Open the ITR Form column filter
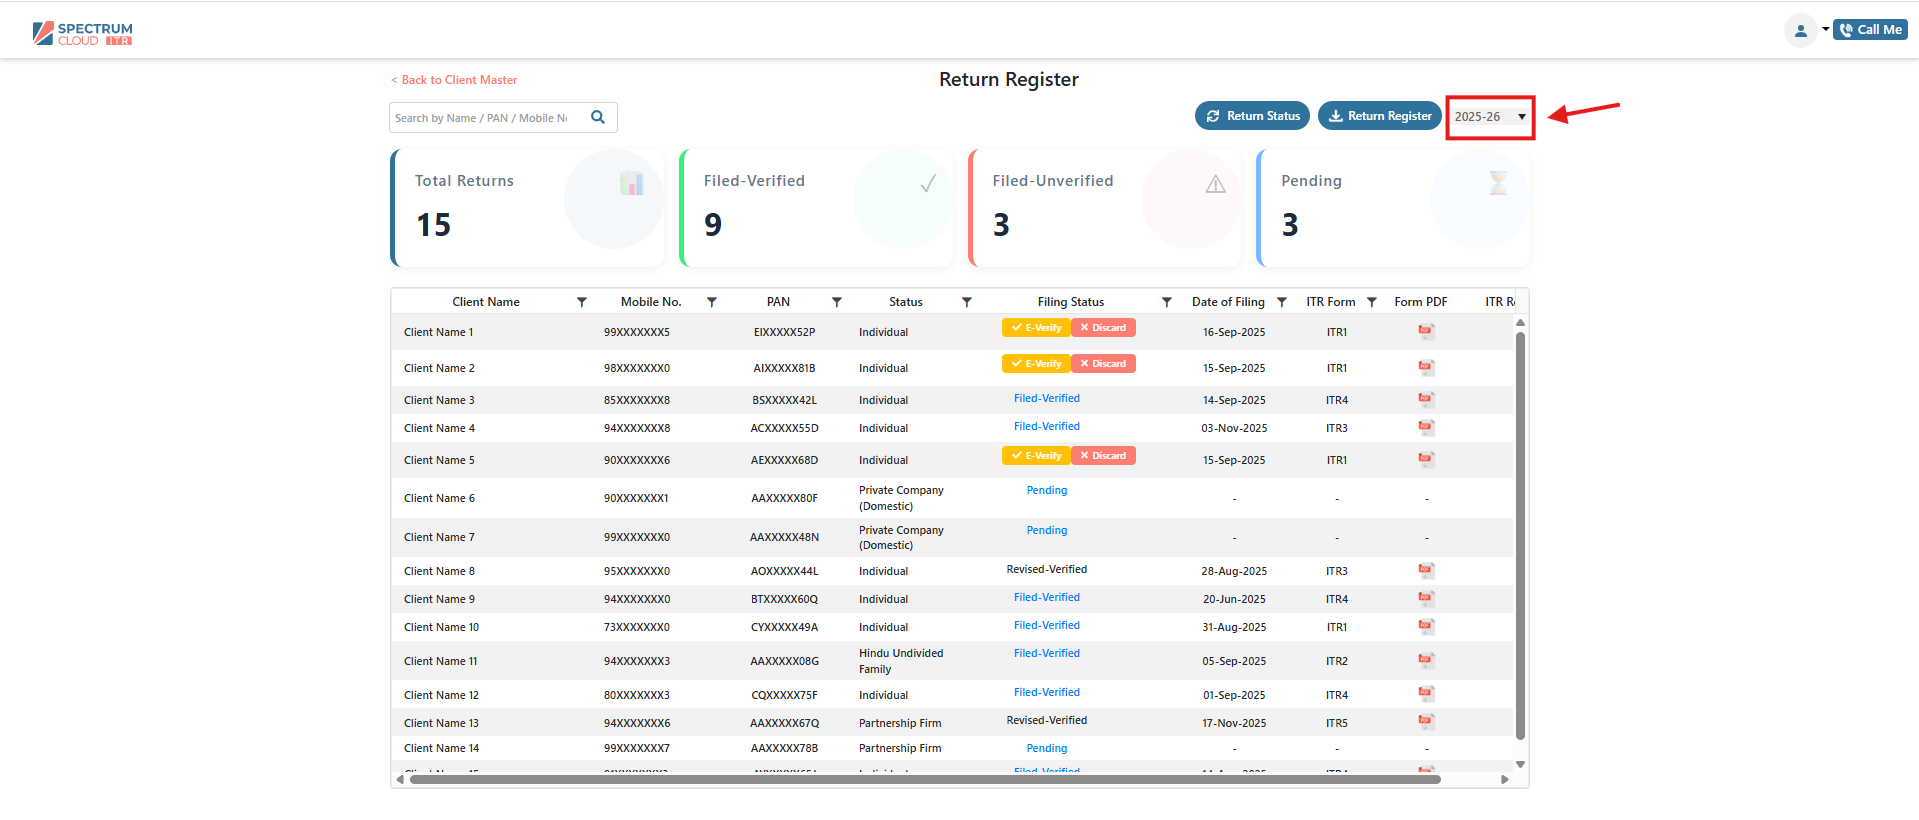 pyautogui.click(x=1372, y=302)
